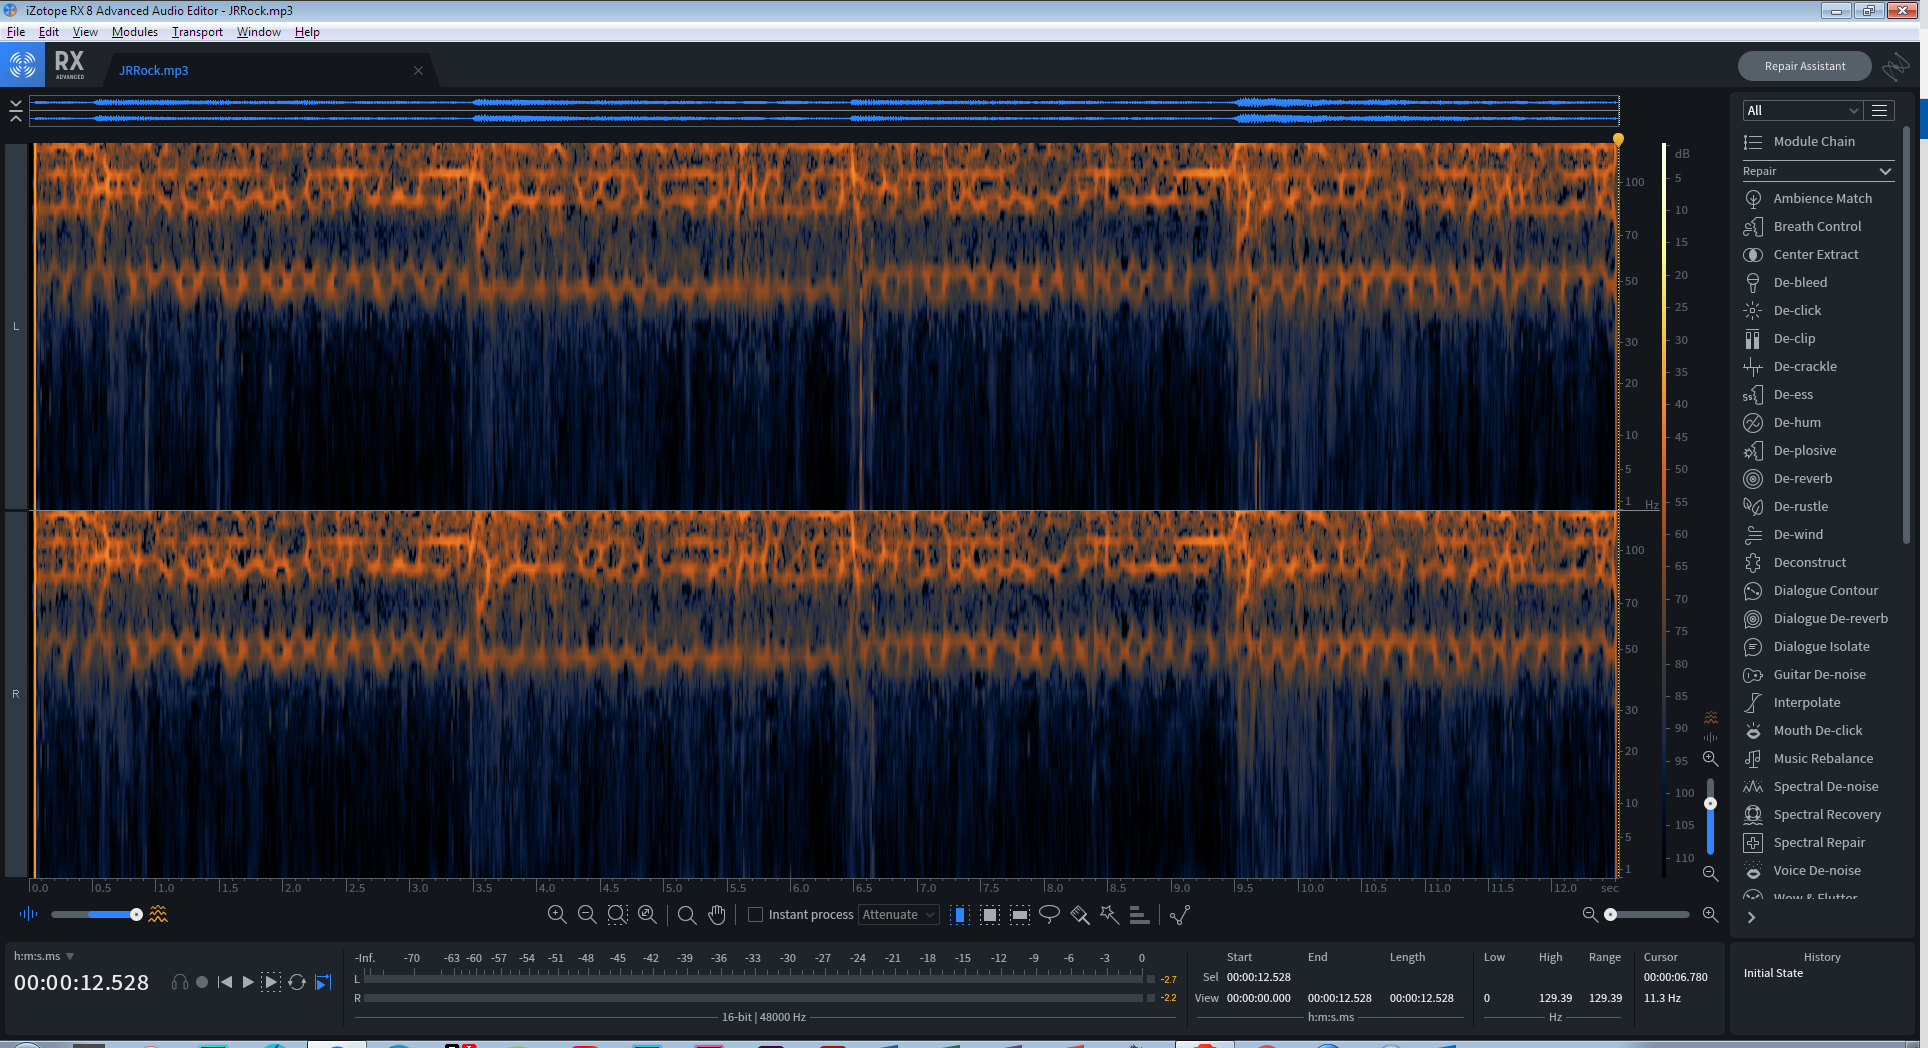Collapse the Repair category section
This screenshot has width=1928, height=1048.
pos(1885,171)
